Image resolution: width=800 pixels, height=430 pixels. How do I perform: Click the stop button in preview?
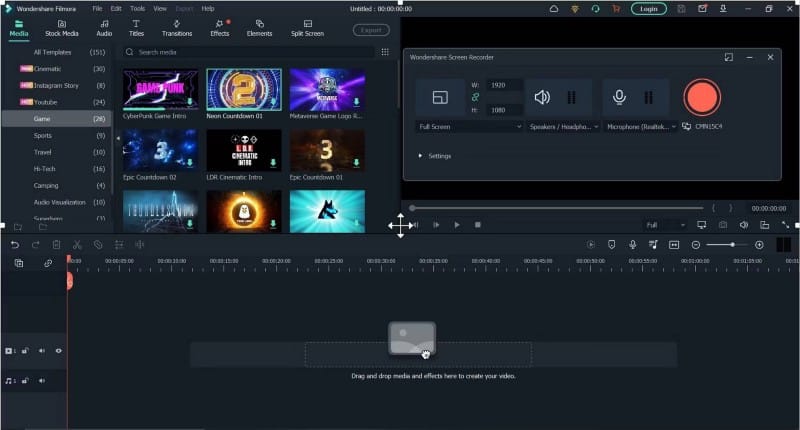[x=478, y=225]
